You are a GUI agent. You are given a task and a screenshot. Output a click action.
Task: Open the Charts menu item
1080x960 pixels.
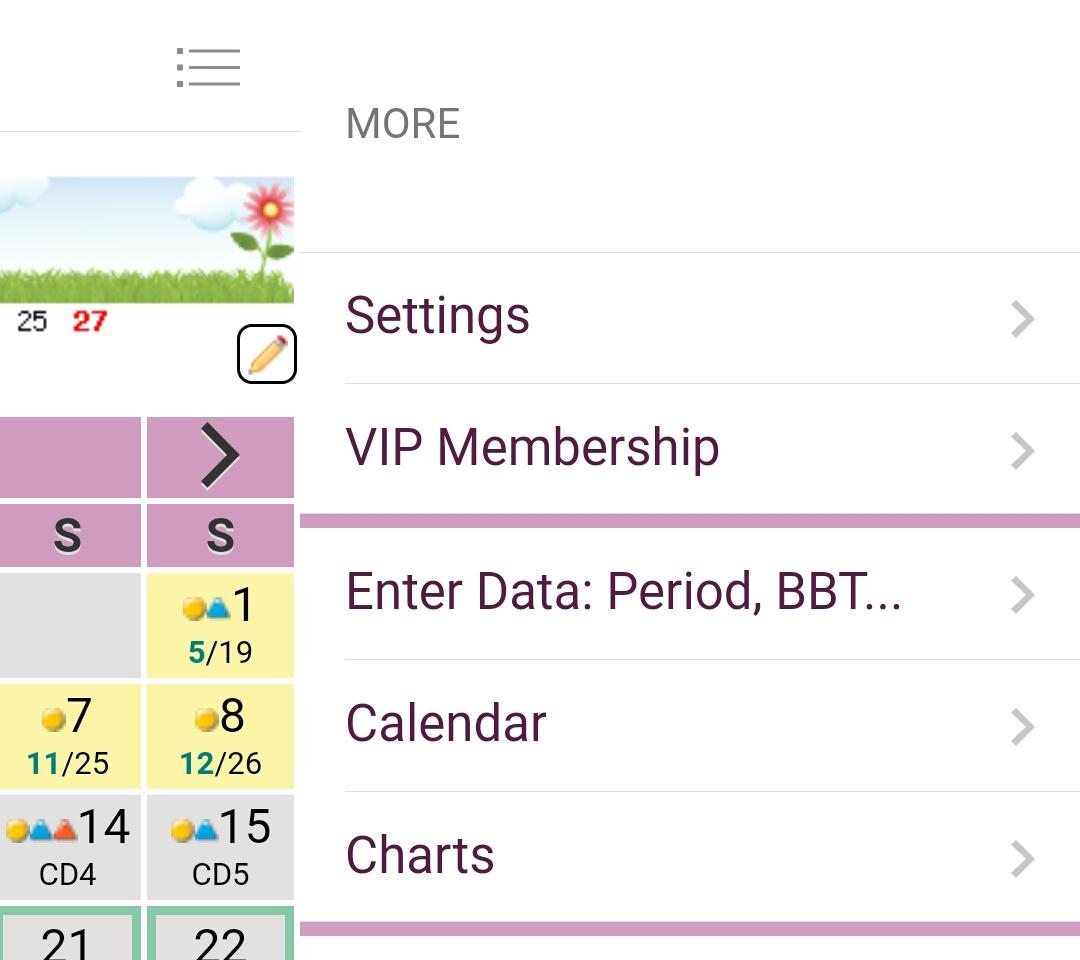[420, 856]
